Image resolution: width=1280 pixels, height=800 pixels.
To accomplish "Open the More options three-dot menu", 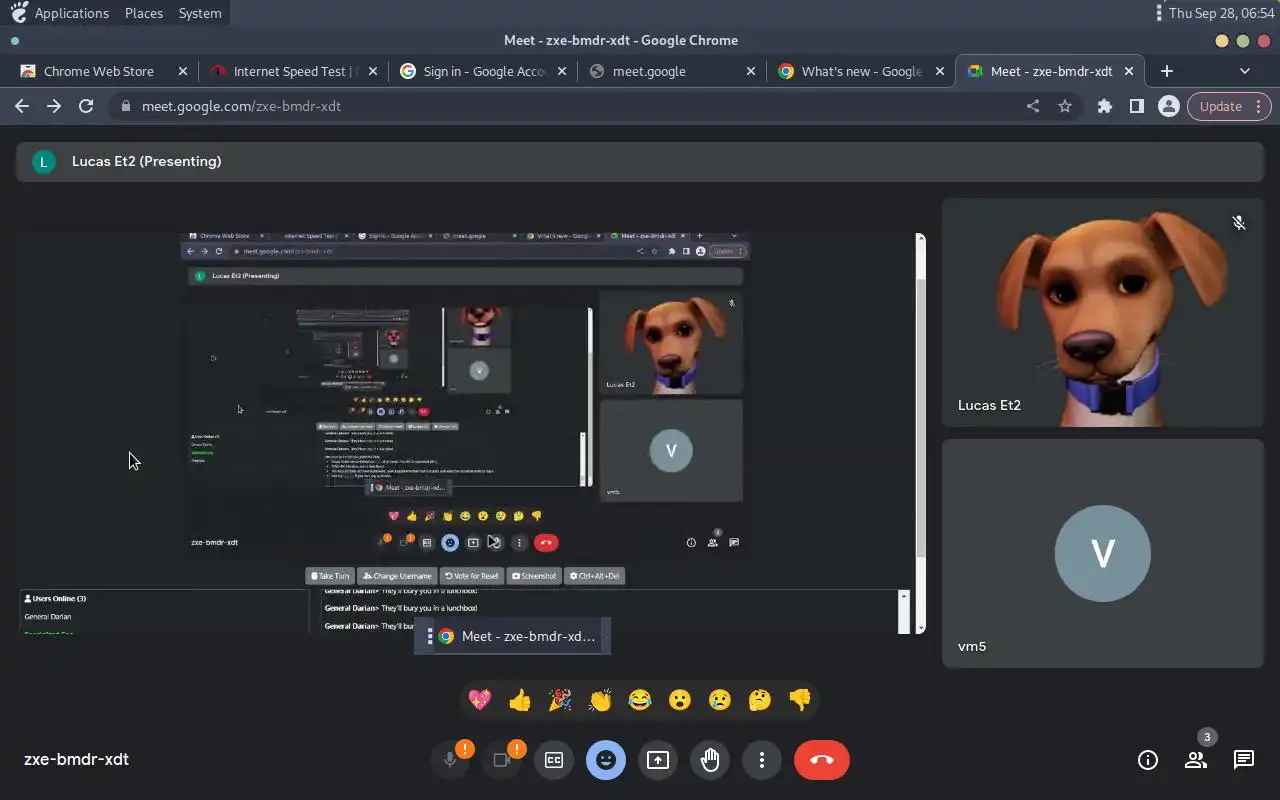I will (762, 760).
